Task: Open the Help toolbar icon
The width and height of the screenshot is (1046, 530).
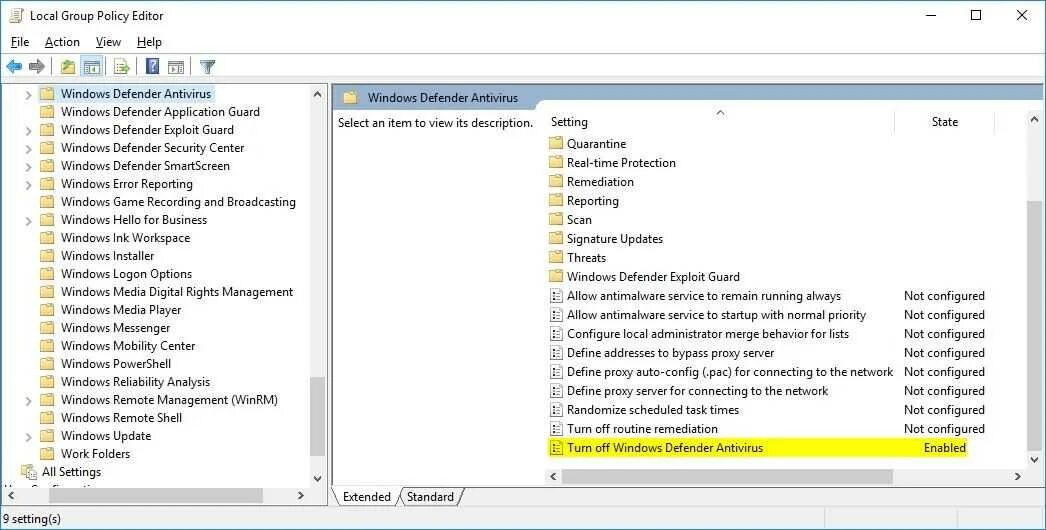Action: (153, 66)
